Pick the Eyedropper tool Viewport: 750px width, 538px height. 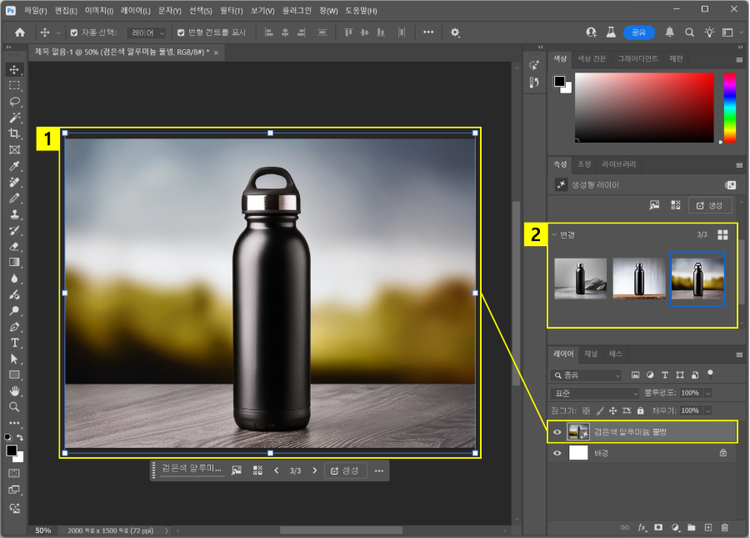click(14, 165)
